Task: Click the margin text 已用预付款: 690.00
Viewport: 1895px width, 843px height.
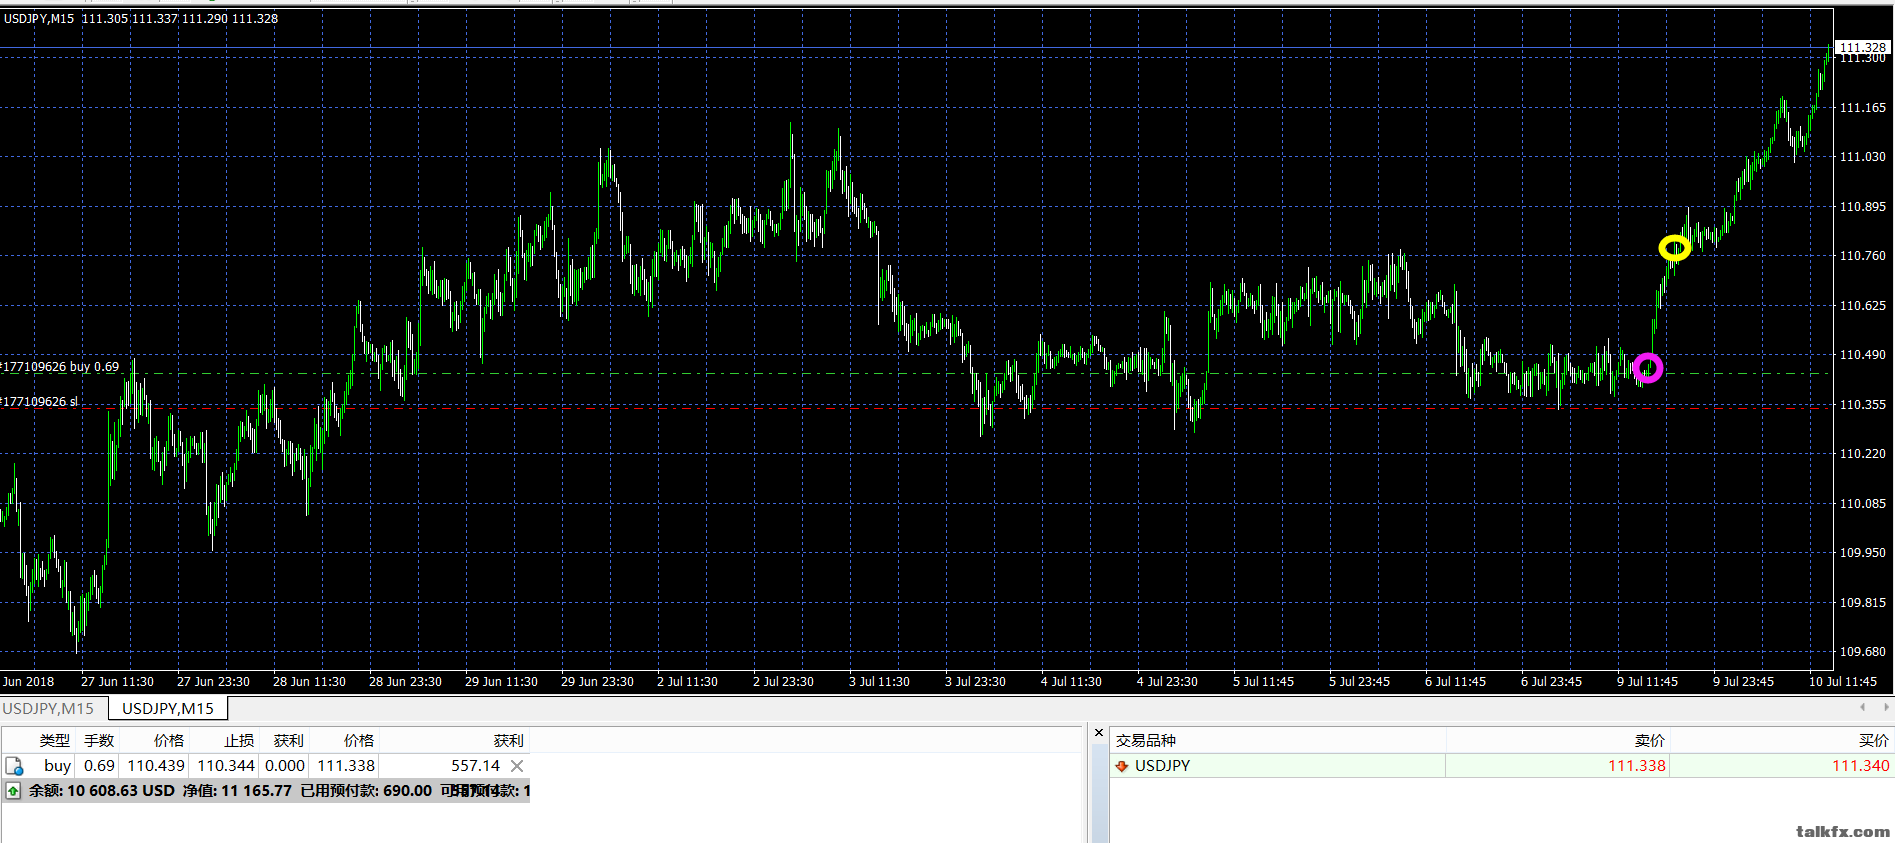Action: [366, 791]
